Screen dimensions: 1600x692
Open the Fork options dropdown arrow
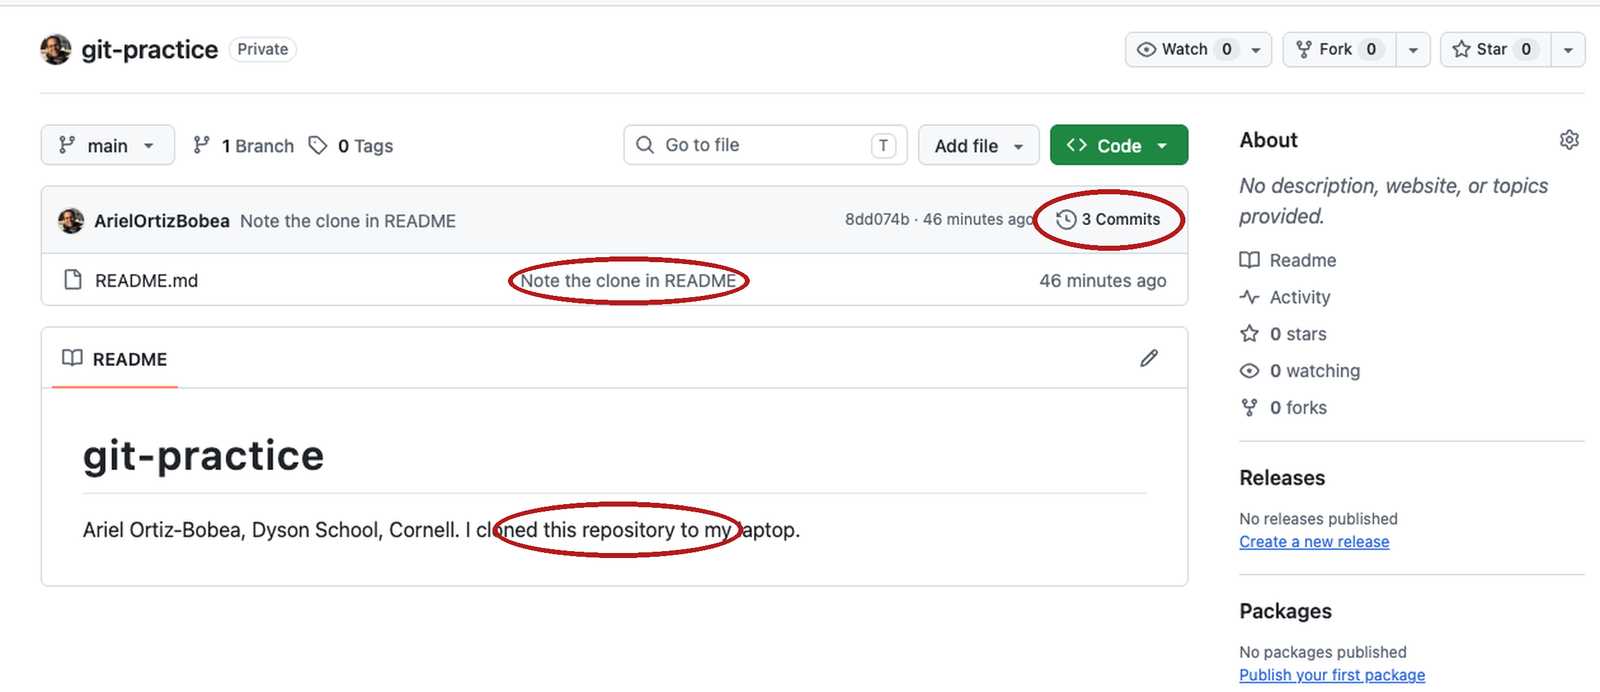[x=1413, y=49]
